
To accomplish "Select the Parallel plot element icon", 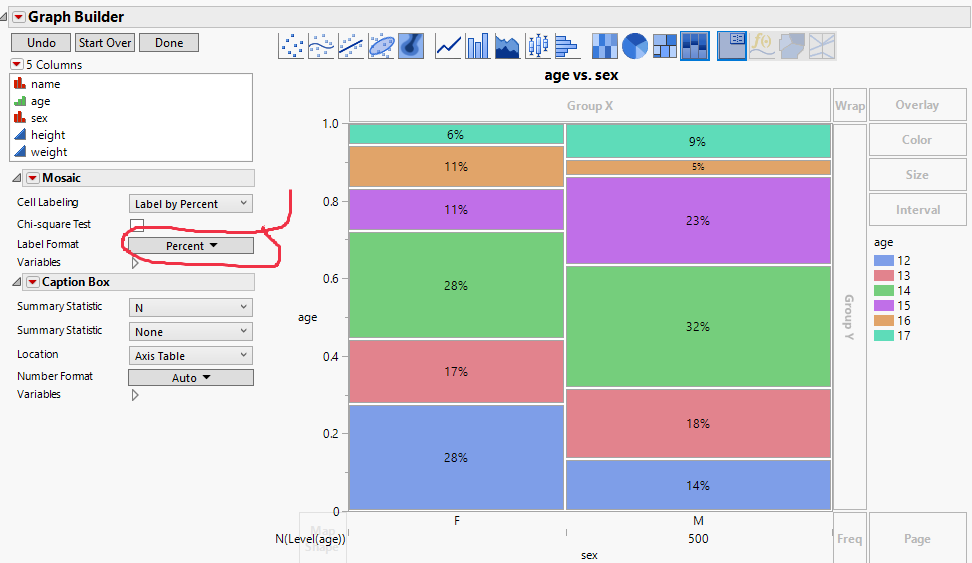I will click(821, 46).
